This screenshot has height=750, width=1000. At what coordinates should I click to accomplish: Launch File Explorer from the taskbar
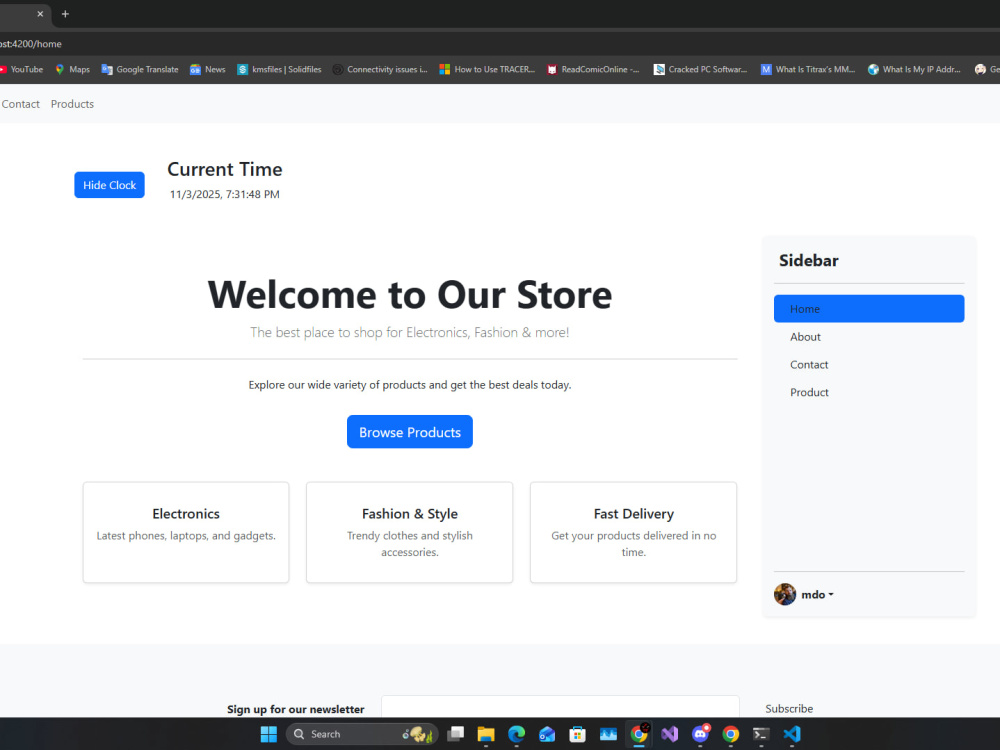(486, 734)
